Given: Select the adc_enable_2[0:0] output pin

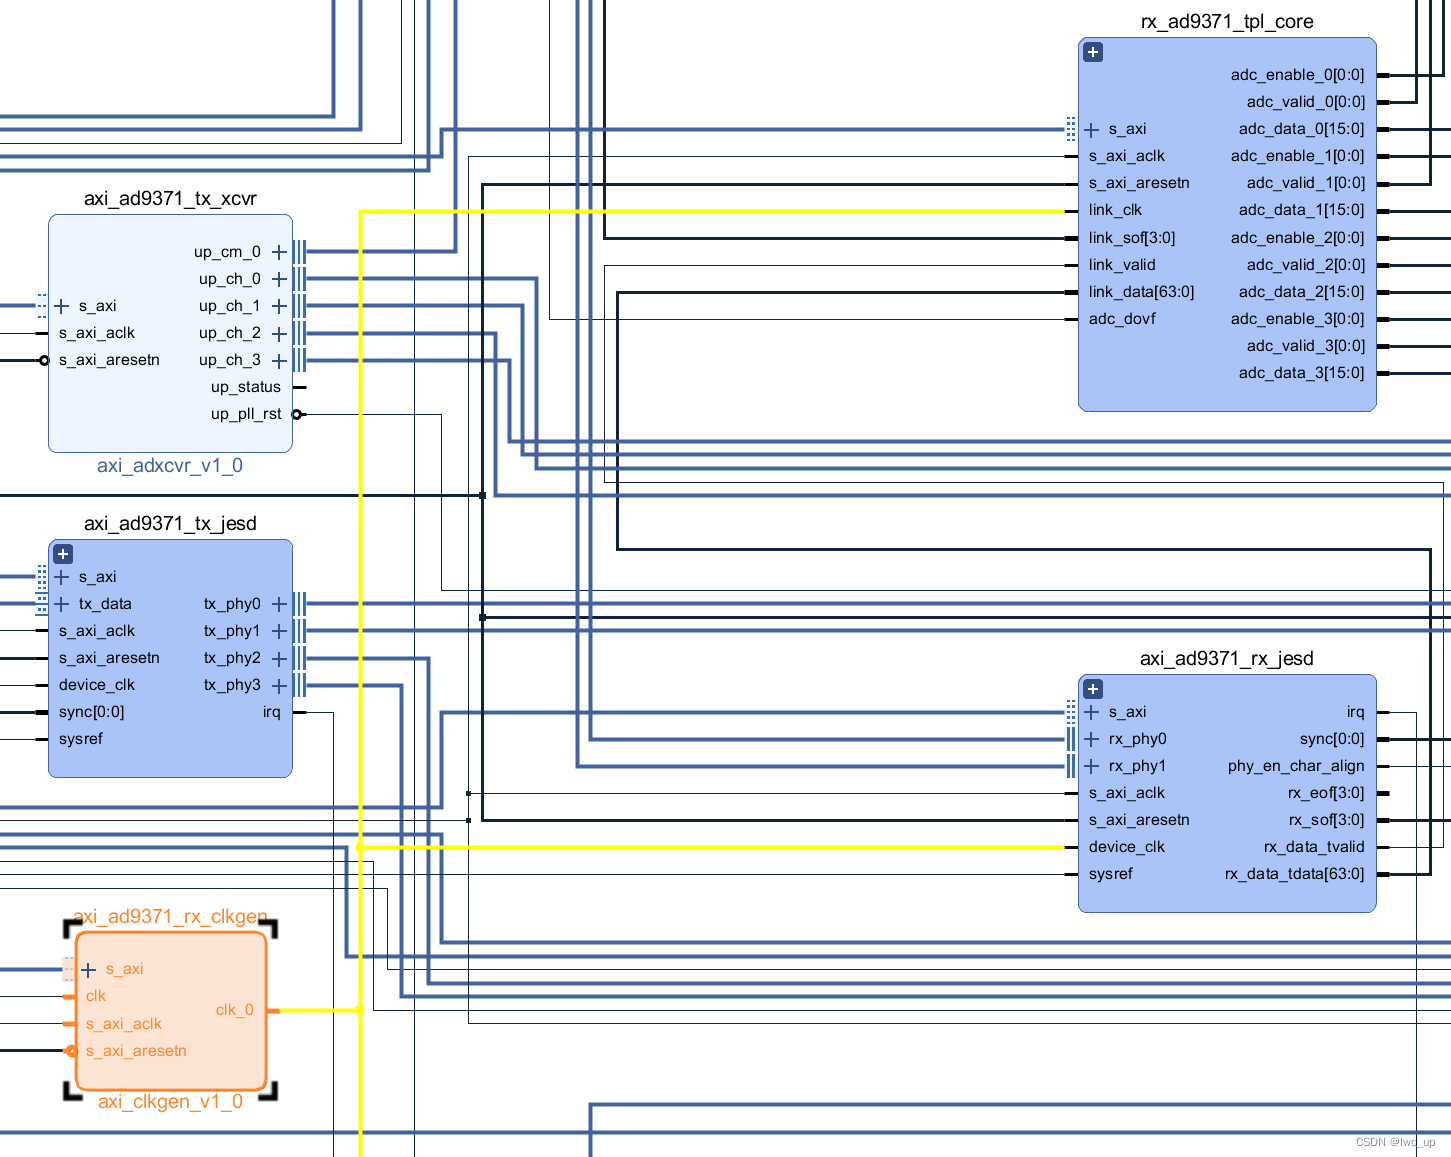Looking at the screenshot, I should [1297, 238].
